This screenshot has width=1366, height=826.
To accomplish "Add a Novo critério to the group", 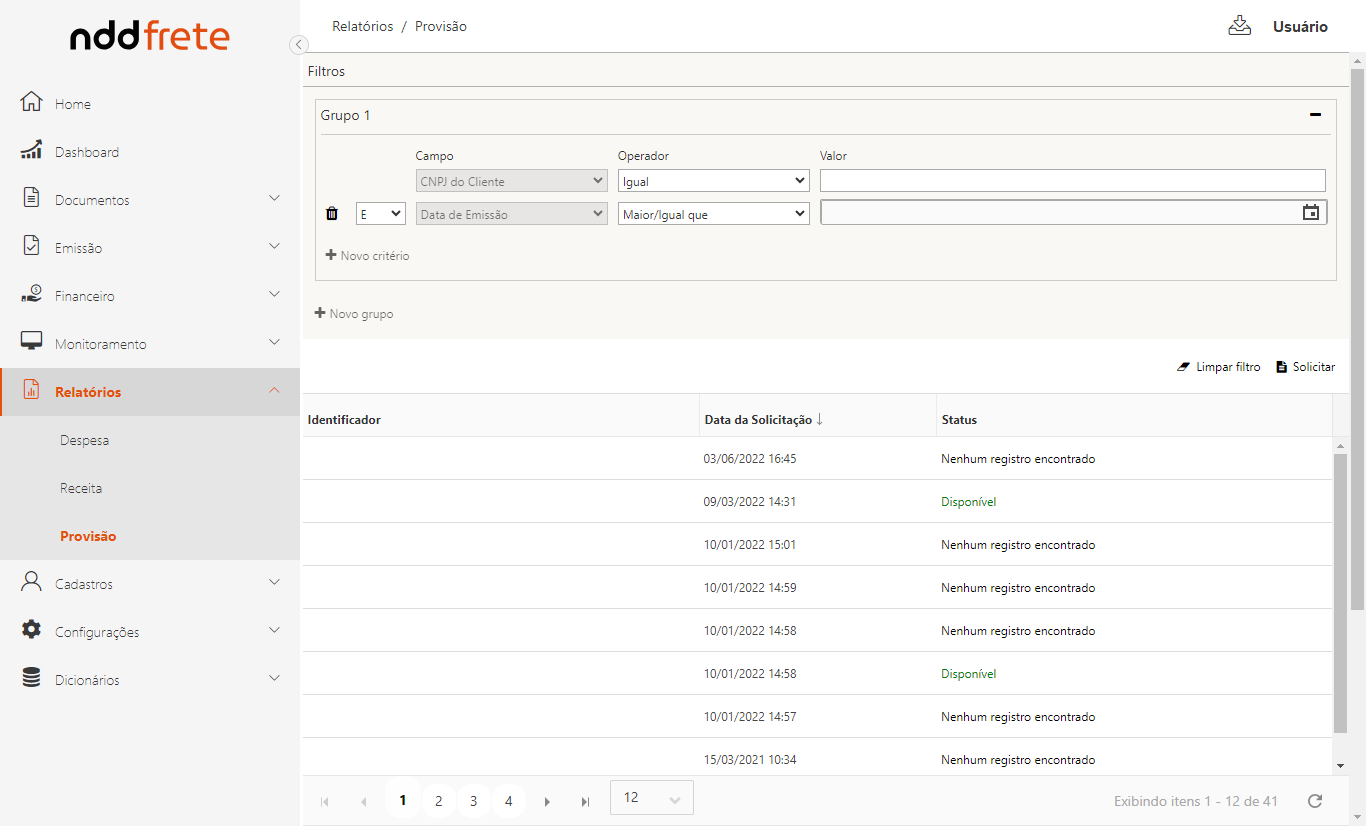I will [x=367, y=256].
